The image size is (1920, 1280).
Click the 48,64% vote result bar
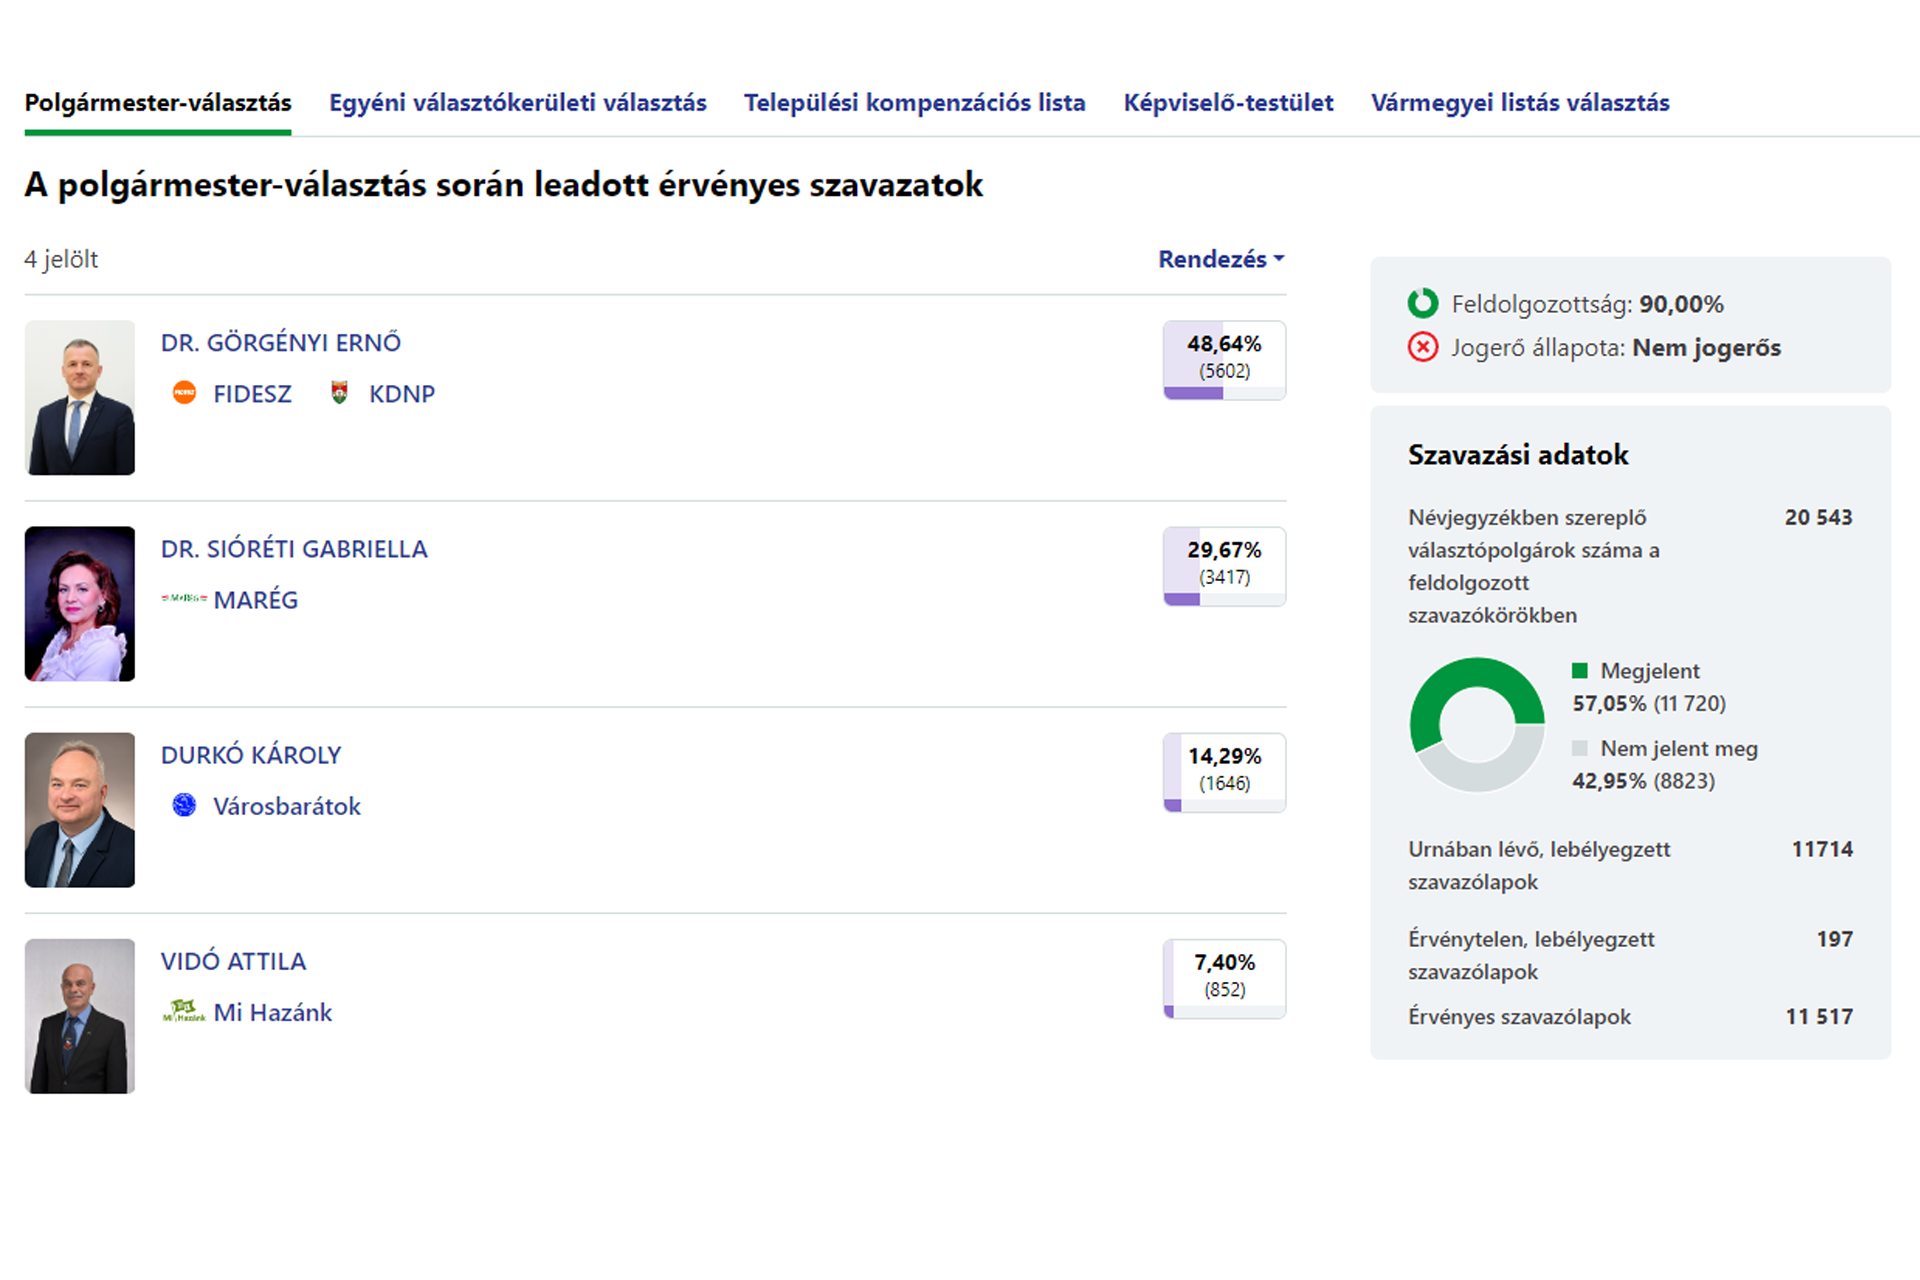1224,360
